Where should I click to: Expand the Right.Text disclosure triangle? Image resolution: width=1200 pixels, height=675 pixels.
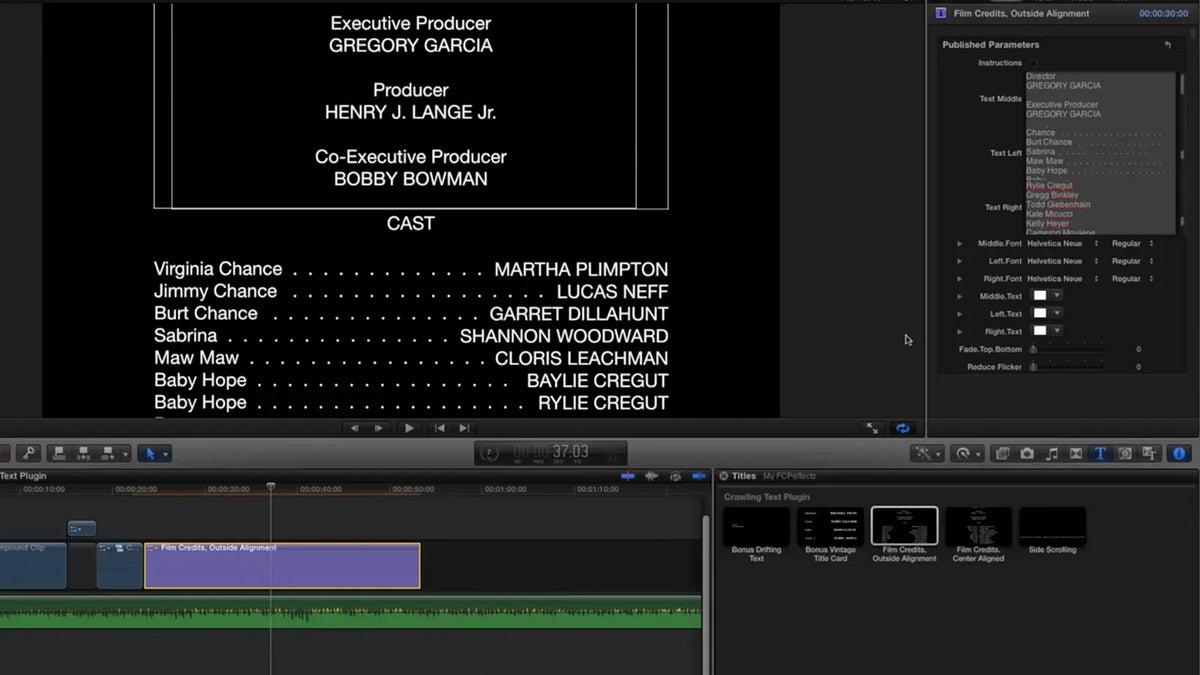click(x=960, y=331)
